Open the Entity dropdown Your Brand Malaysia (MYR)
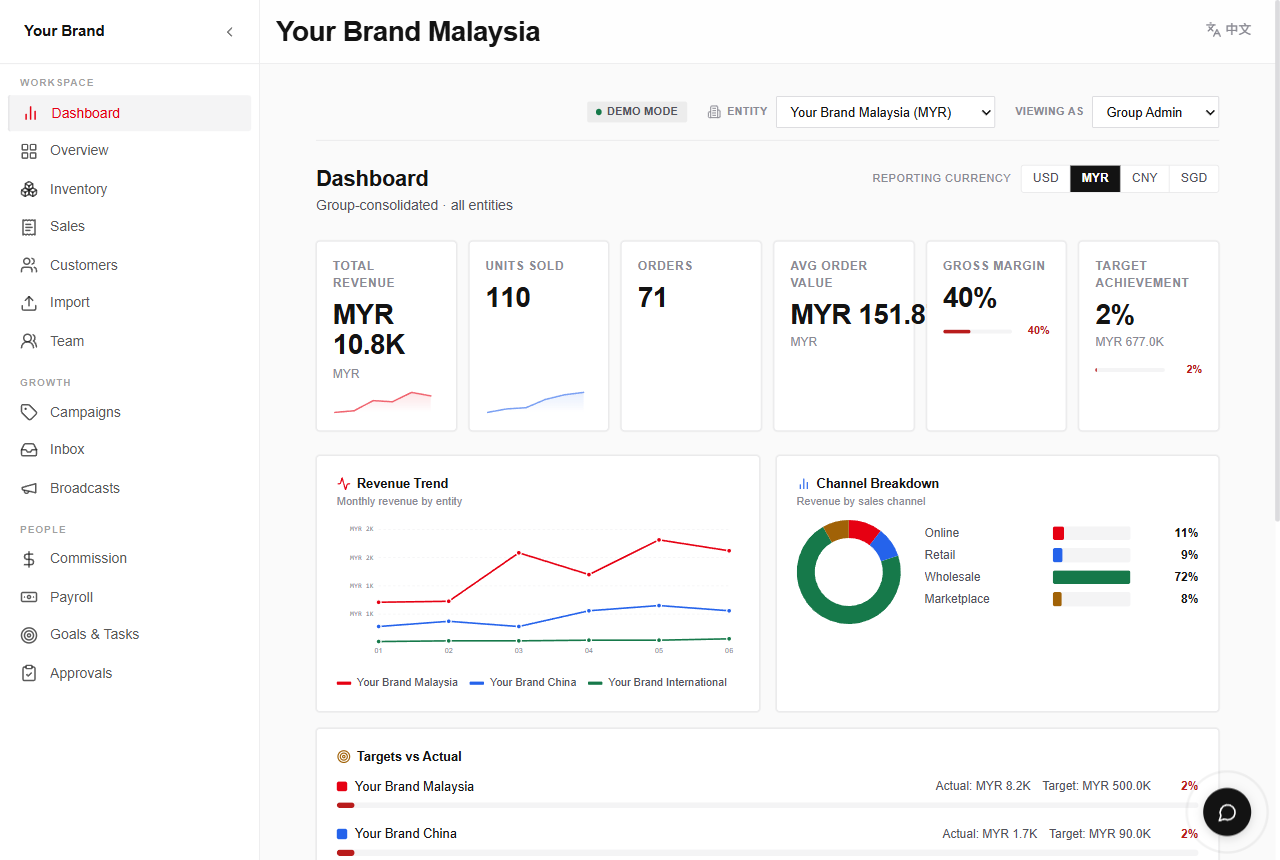 [885, 112]
